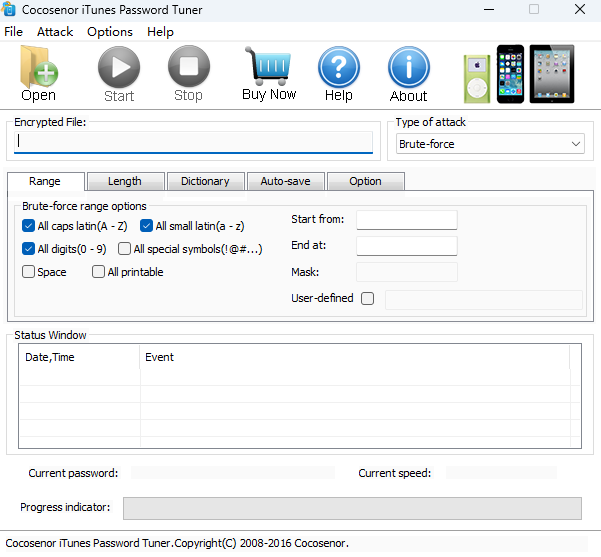Screen dimensions: 601x557
Task: Click the User-defined characters field
Action: point(484,300)
